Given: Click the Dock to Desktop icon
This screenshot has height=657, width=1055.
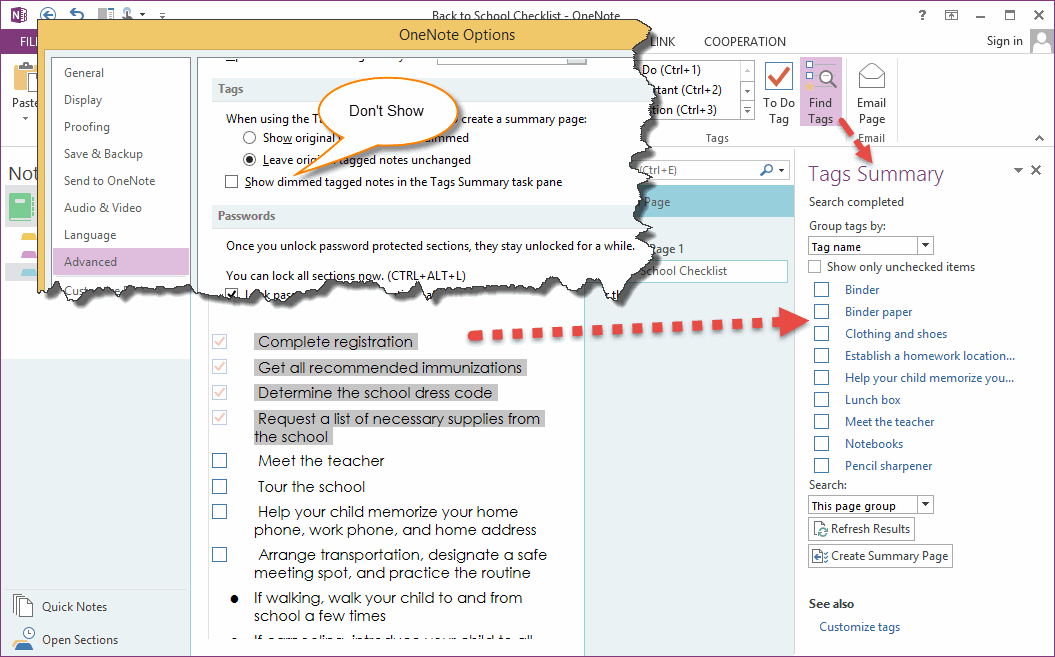Looking at the screenshot, I should pyautogui.click(x=106, y=13).
